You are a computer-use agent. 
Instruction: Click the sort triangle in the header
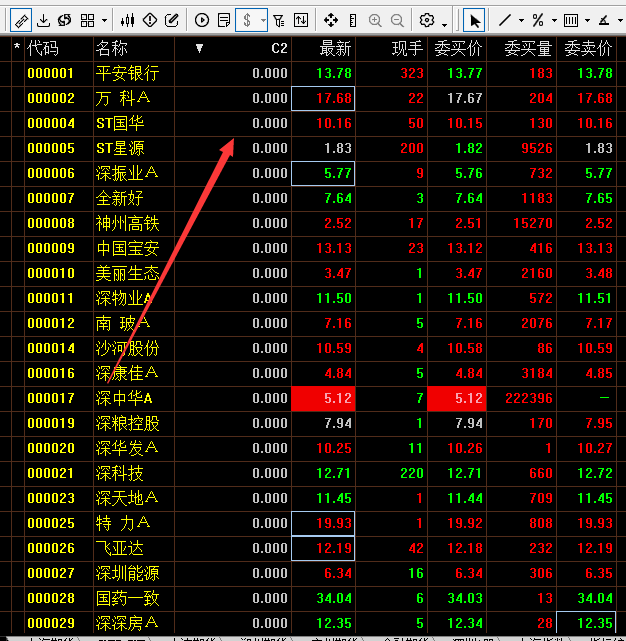(199, 49)
